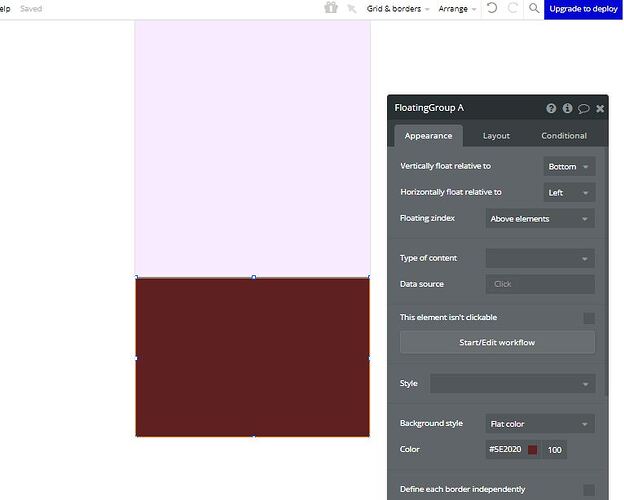The width and height of the screenshot is (624, 500).
Task: Click the pointer issue-checker icon in toolbar
Action: (x=352, y=8)
